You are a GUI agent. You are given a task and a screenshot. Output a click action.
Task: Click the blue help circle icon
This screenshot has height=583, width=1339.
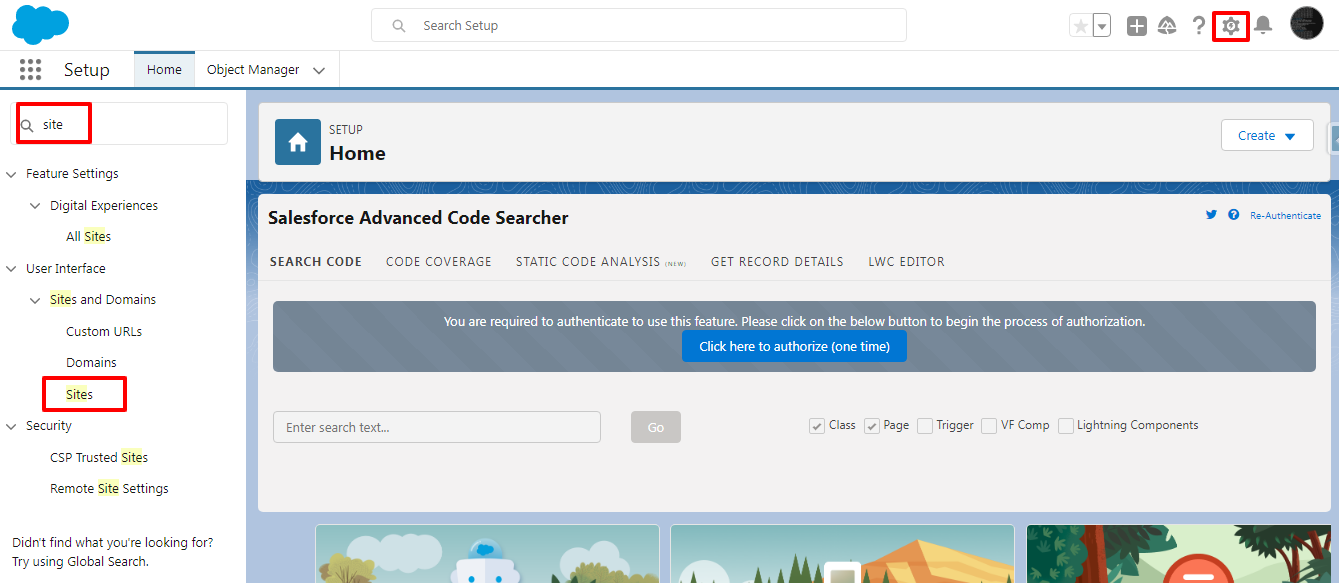point(1233,215)
